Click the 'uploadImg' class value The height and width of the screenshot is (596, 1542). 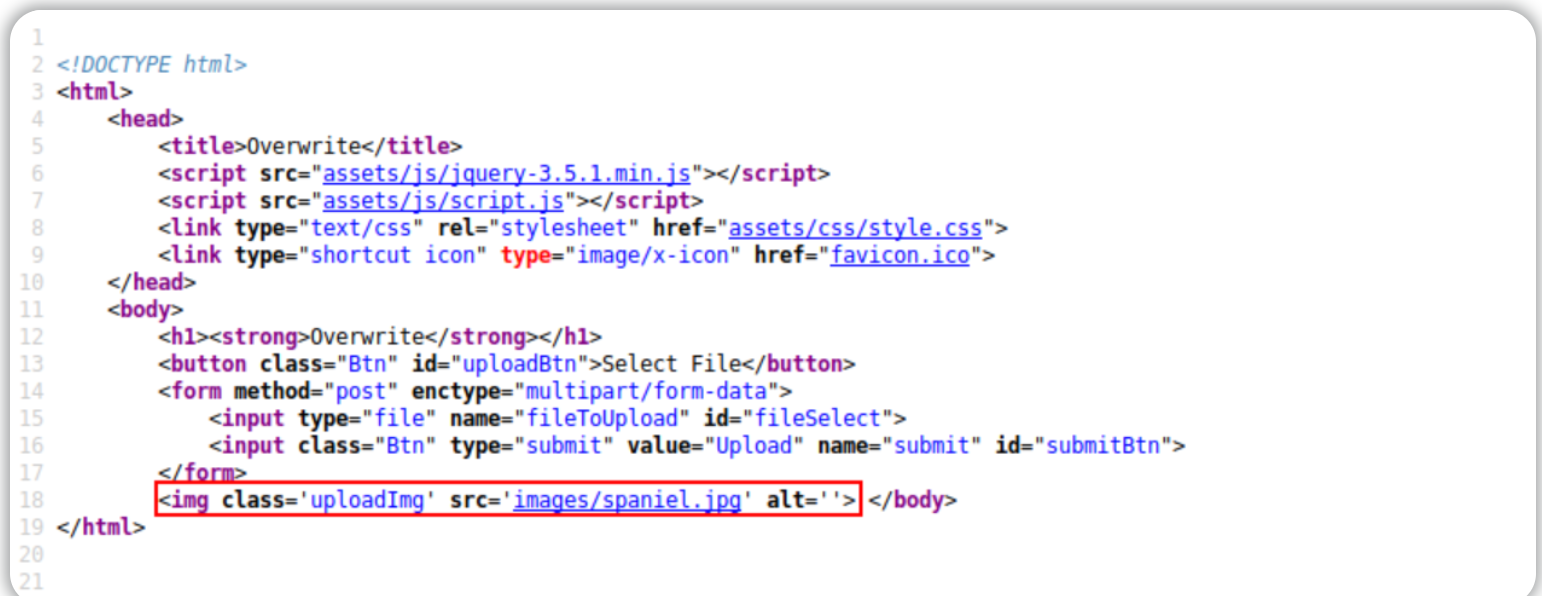coord(367,500)
